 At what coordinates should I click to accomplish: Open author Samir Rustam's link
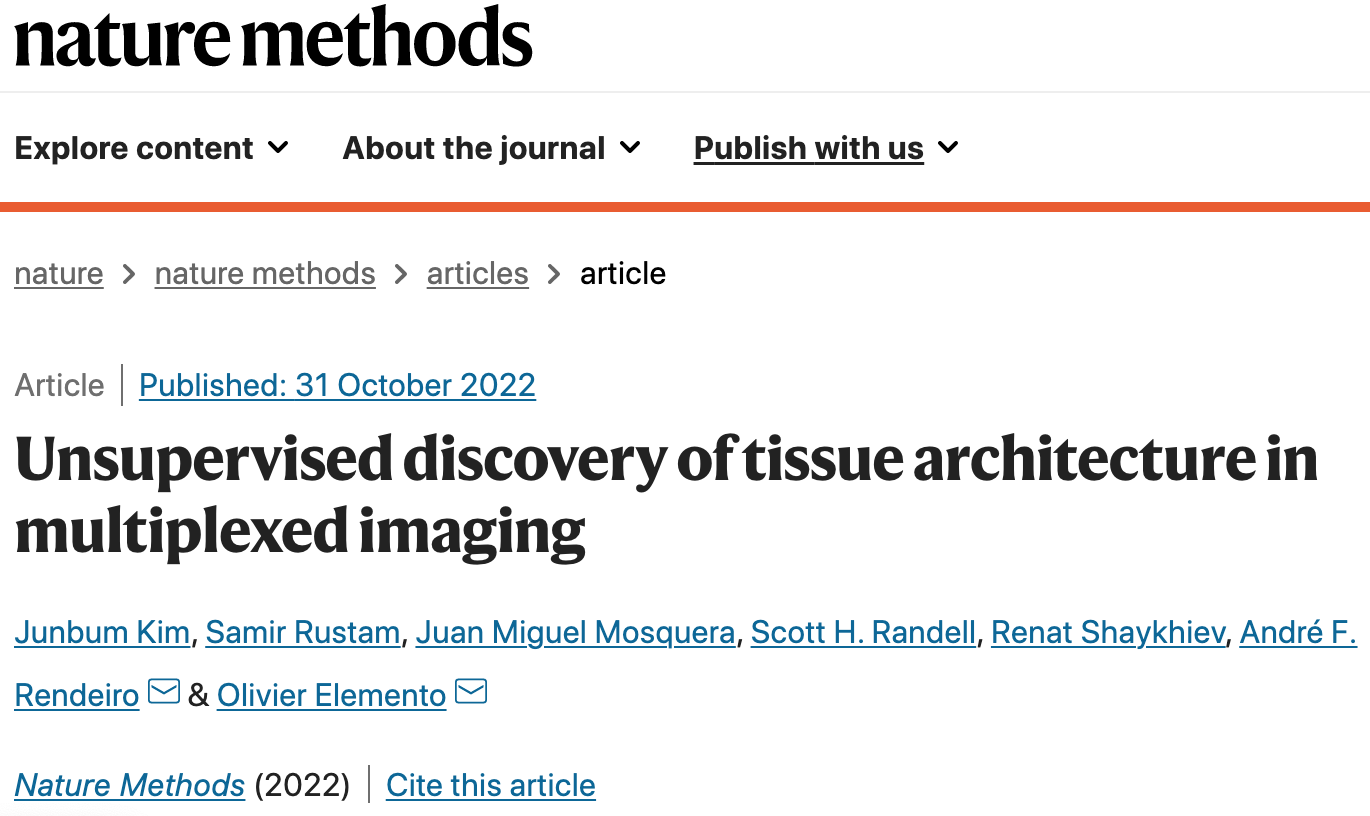(303, 633)
